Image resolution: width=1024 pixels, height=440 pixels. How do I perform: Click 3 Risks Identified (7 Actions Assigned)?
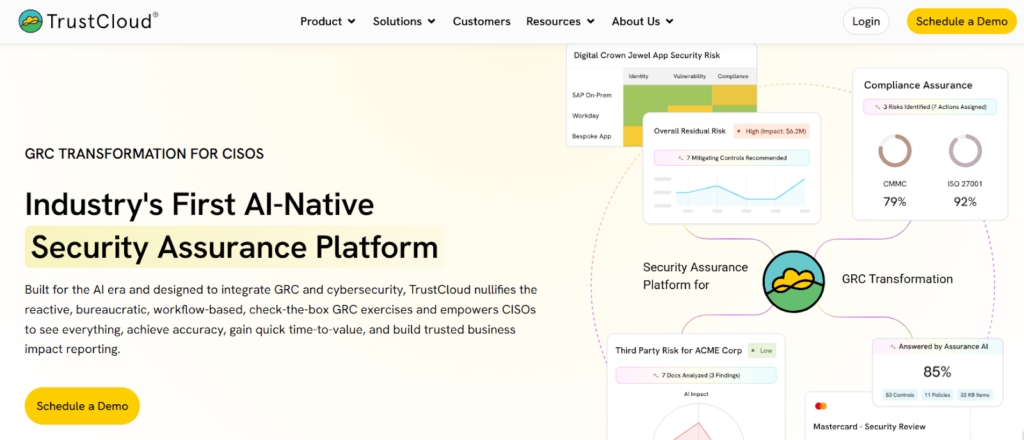pyautogui.click(x=930, y=107)
